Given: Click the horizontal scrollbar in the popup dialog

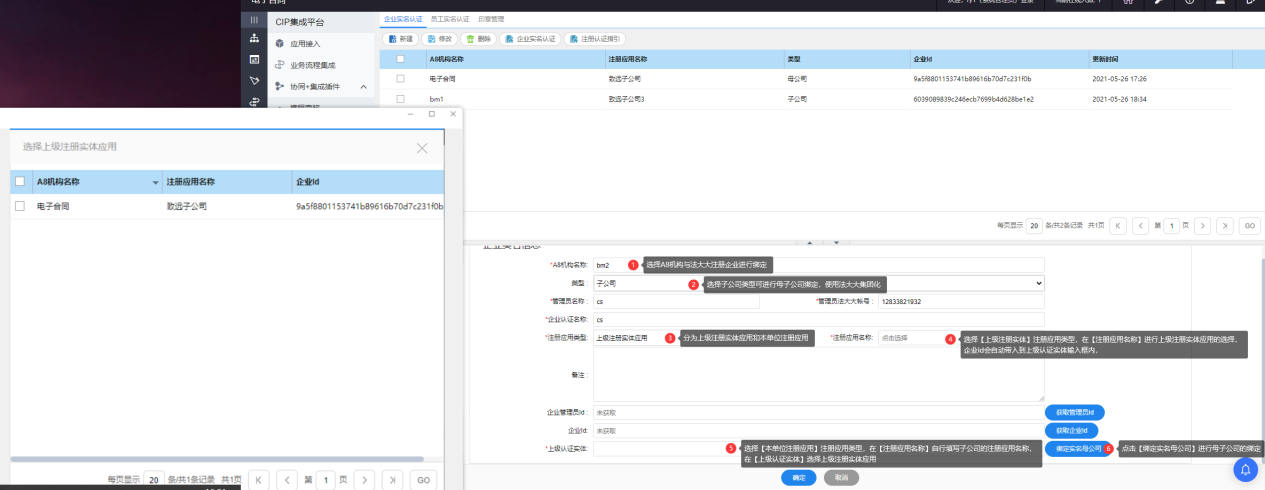Looking at the screenshot, I should (200, 459).
